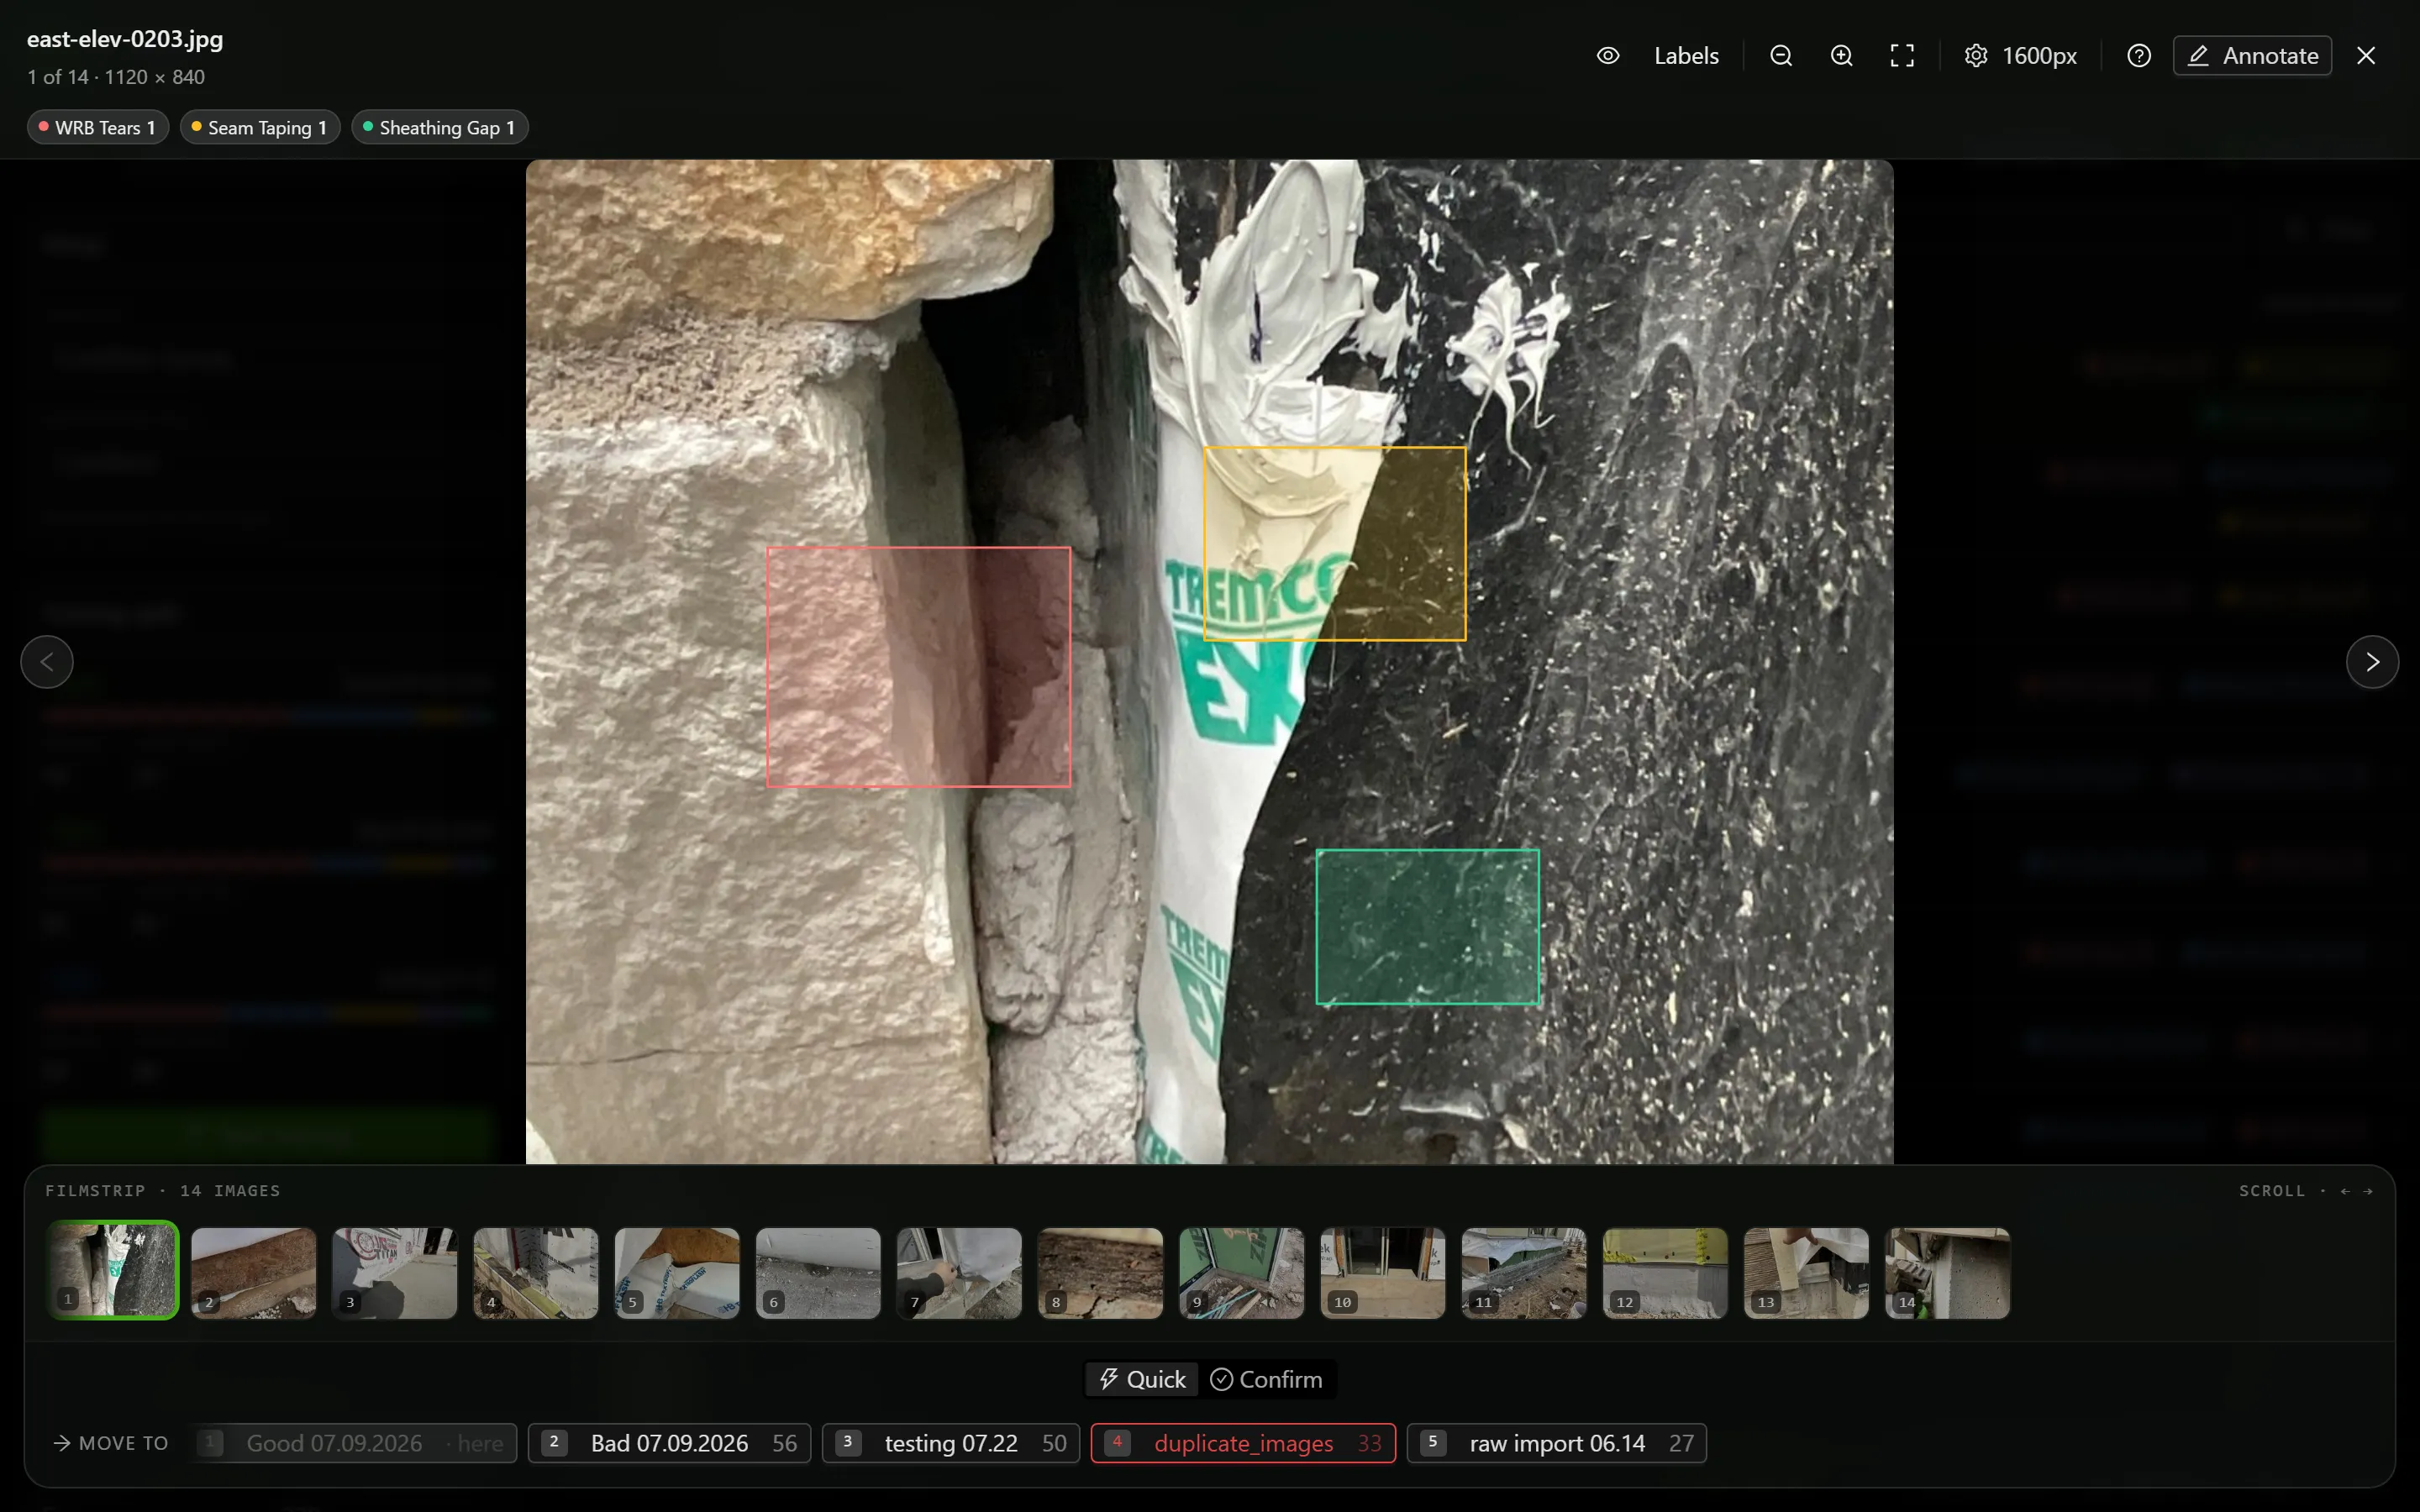Zoom in with the magnifier plus icon
The width and height of the screenshot is (2420, 1512).
coord(1841,56)
